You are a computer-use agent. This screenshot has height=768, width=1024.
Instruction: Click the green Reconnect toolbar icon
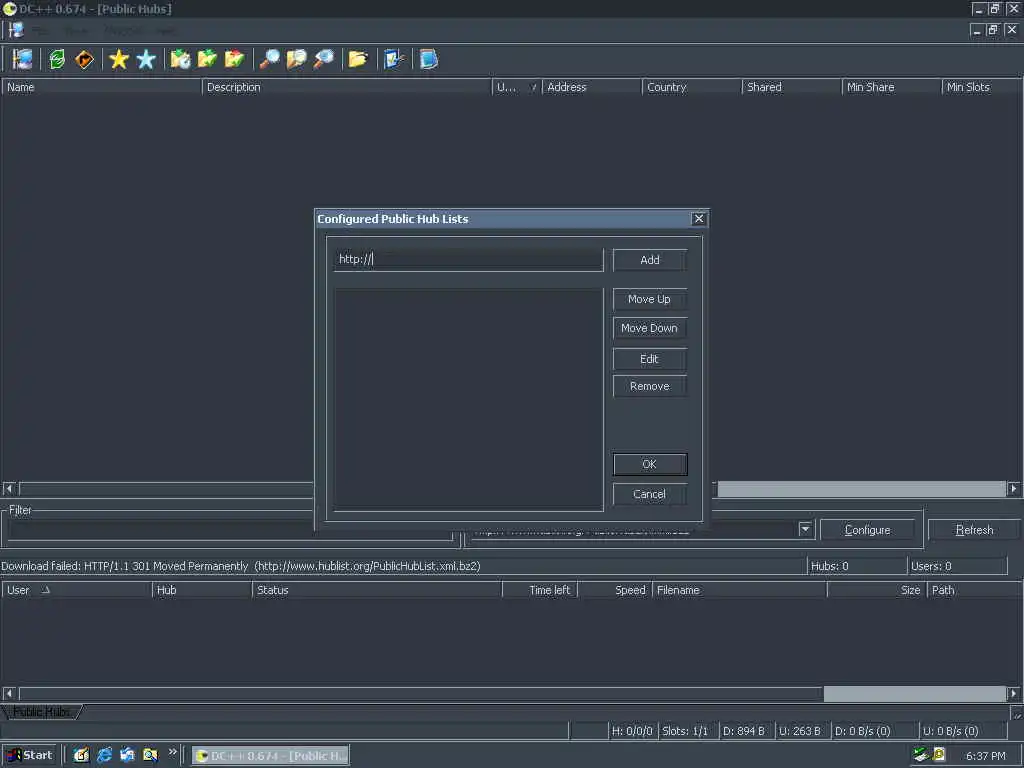(57, 59)
